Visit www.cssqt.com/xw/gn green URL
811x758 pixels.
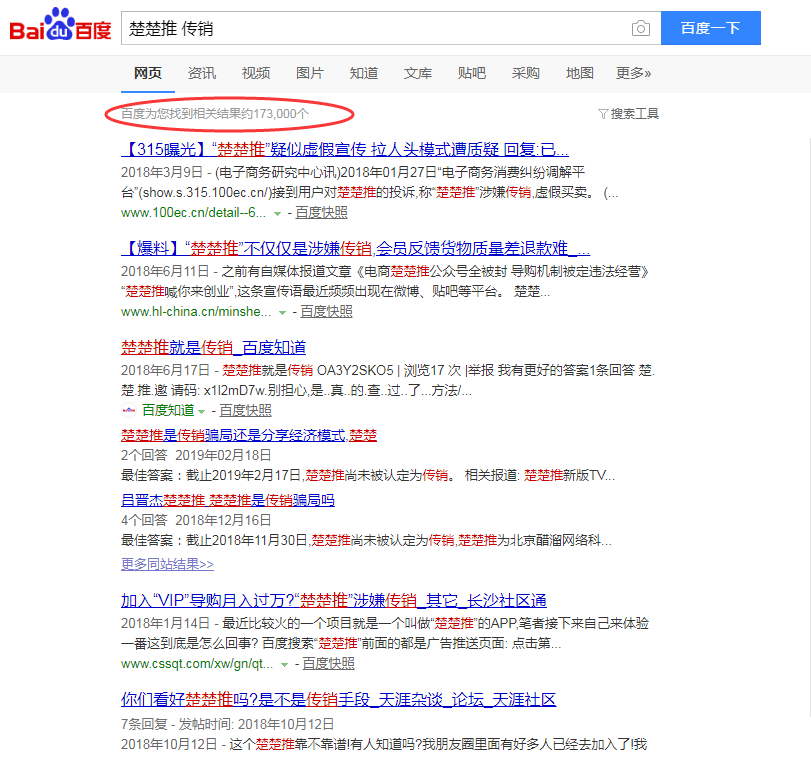pyautogui.click(x=197, y=664)
